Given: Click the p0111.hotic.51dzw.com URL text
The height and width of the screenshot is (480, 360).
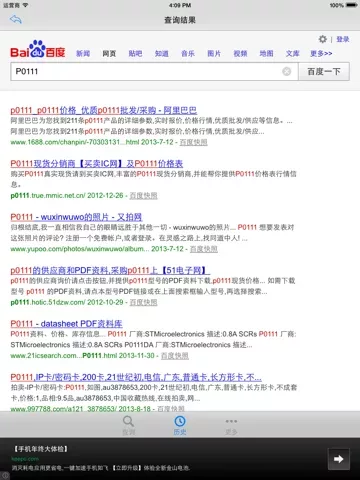Looking at the screenshot, I should click(48, 302).
